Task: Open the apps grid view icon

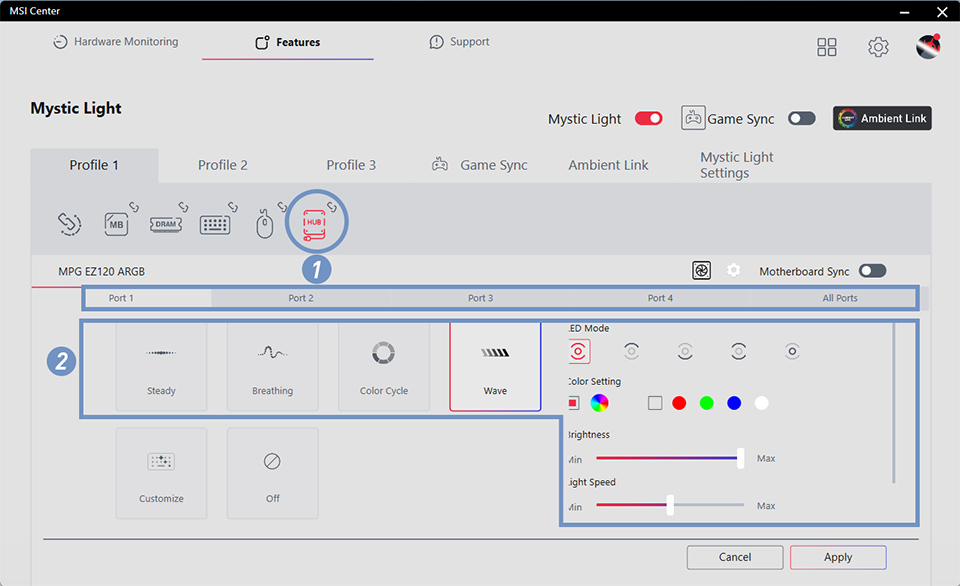Action: [827, 47]
